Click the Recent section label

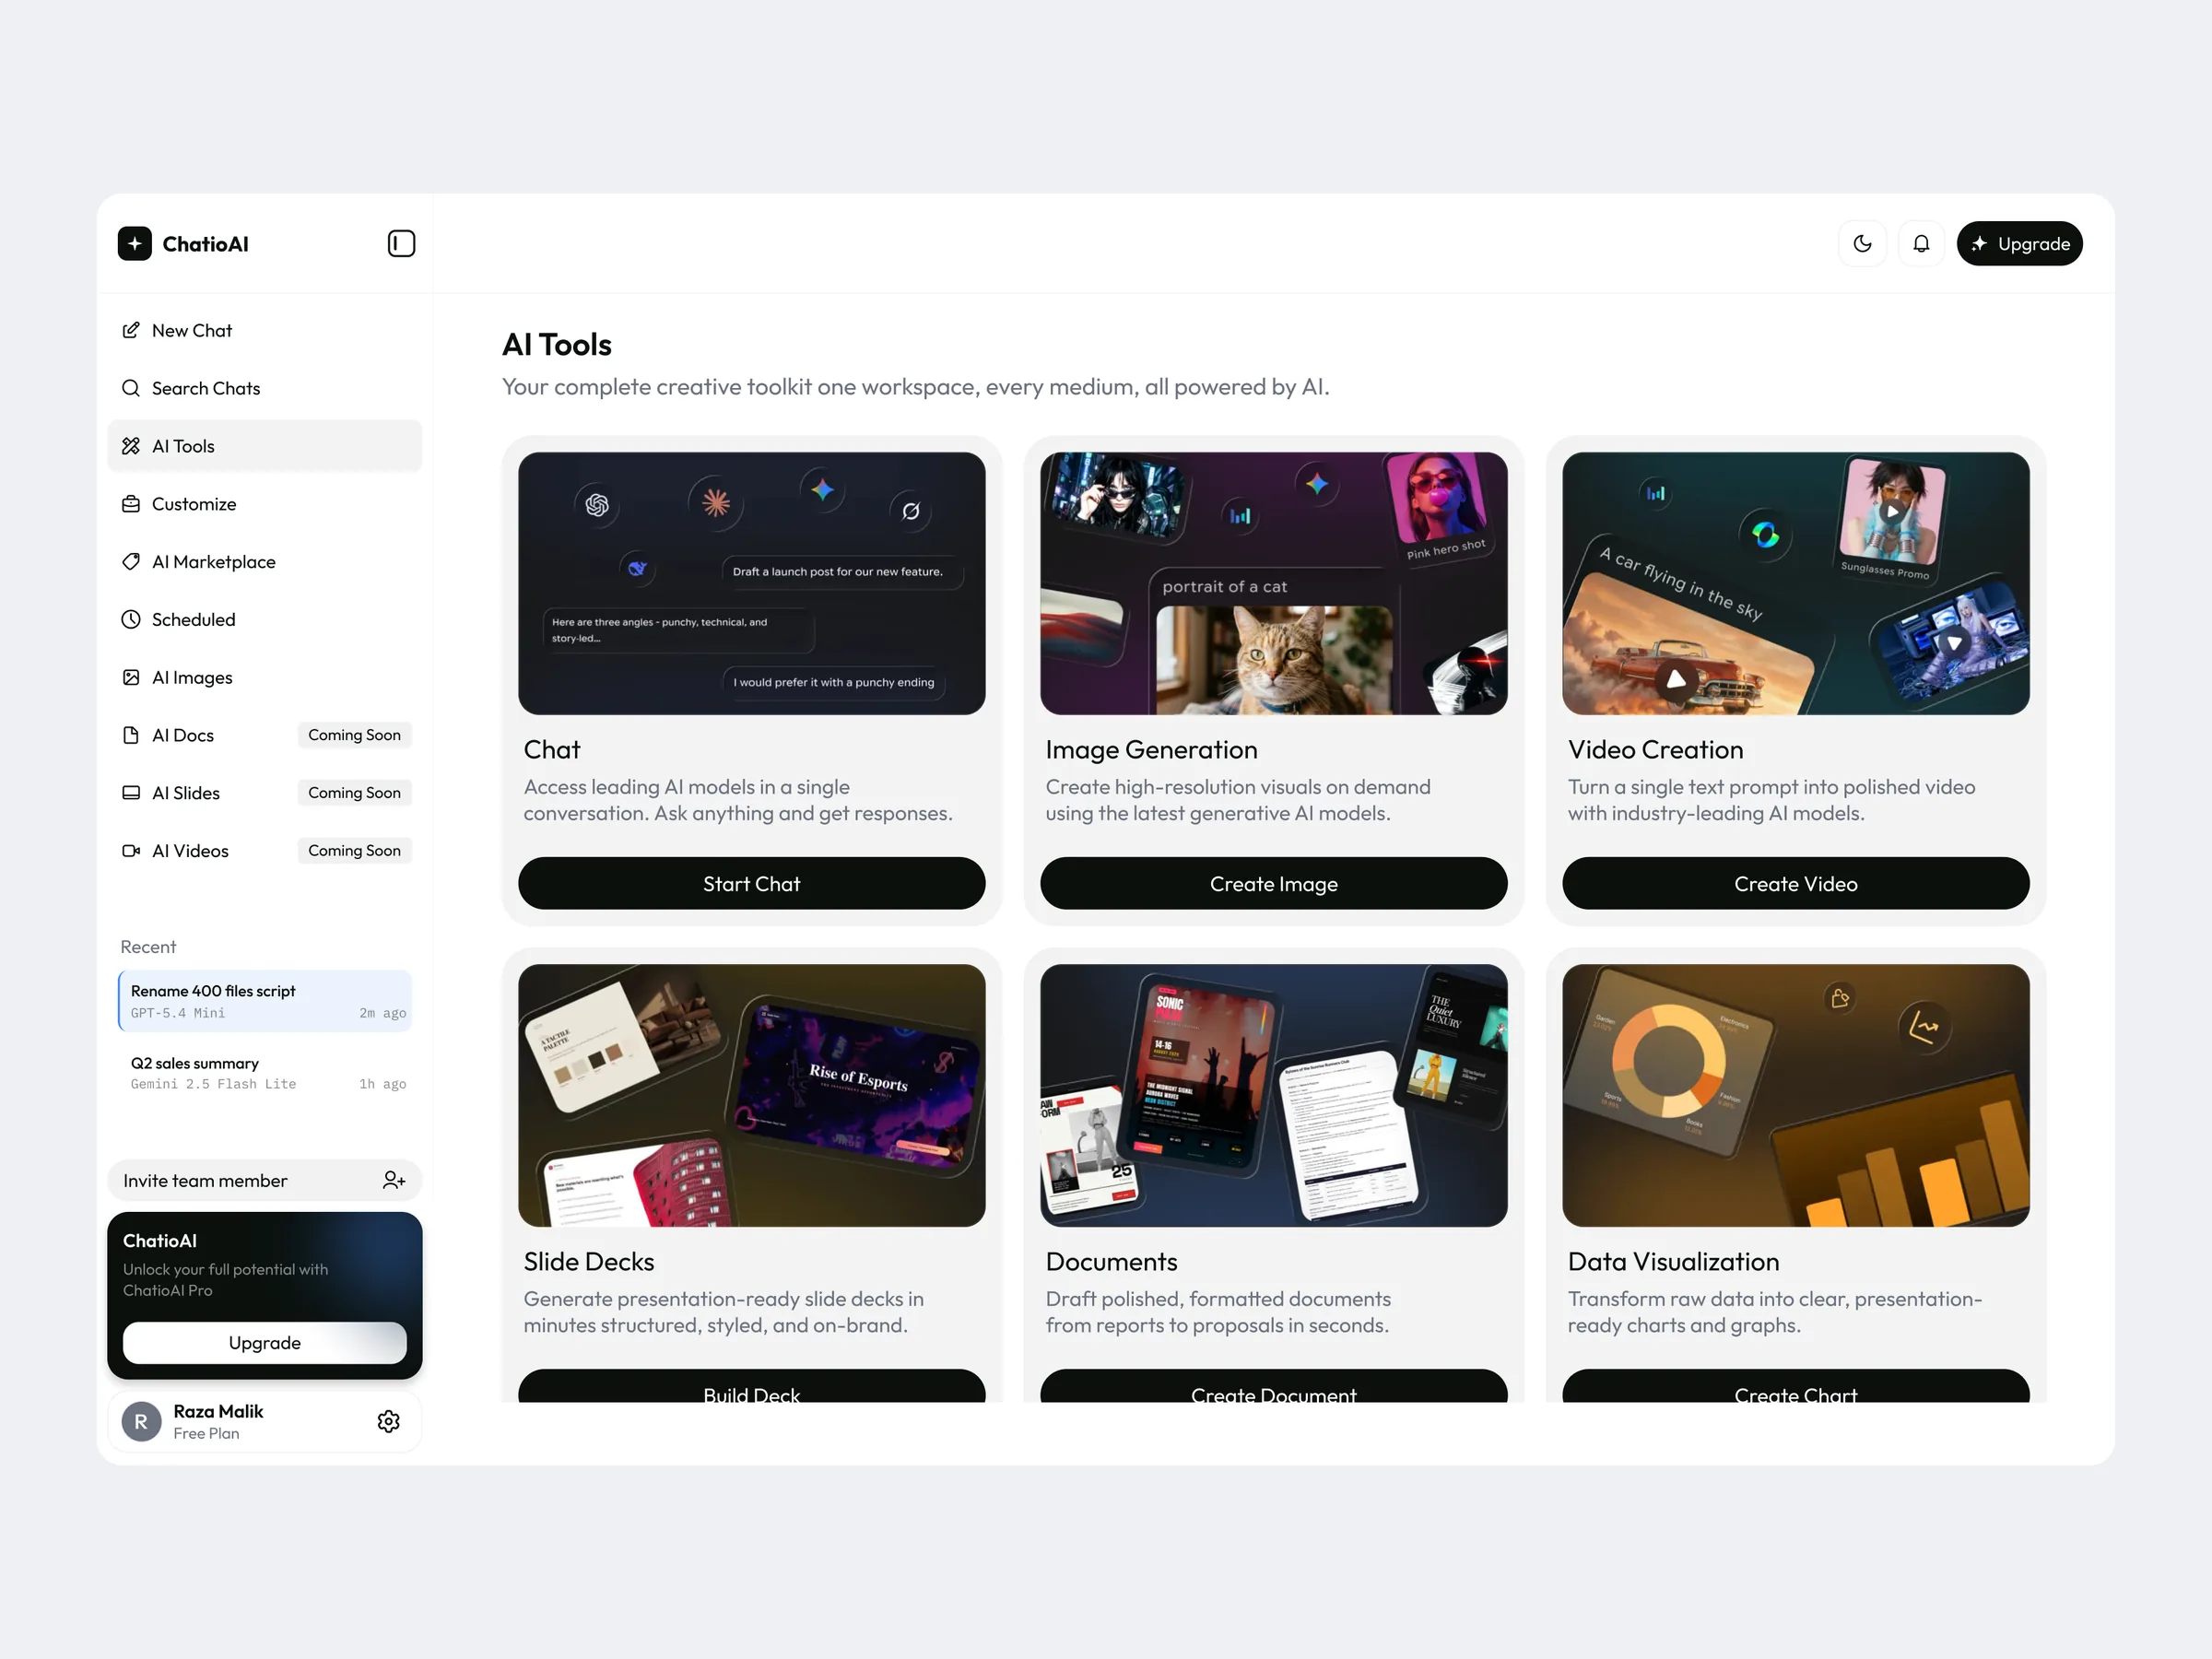coord(148,947)
